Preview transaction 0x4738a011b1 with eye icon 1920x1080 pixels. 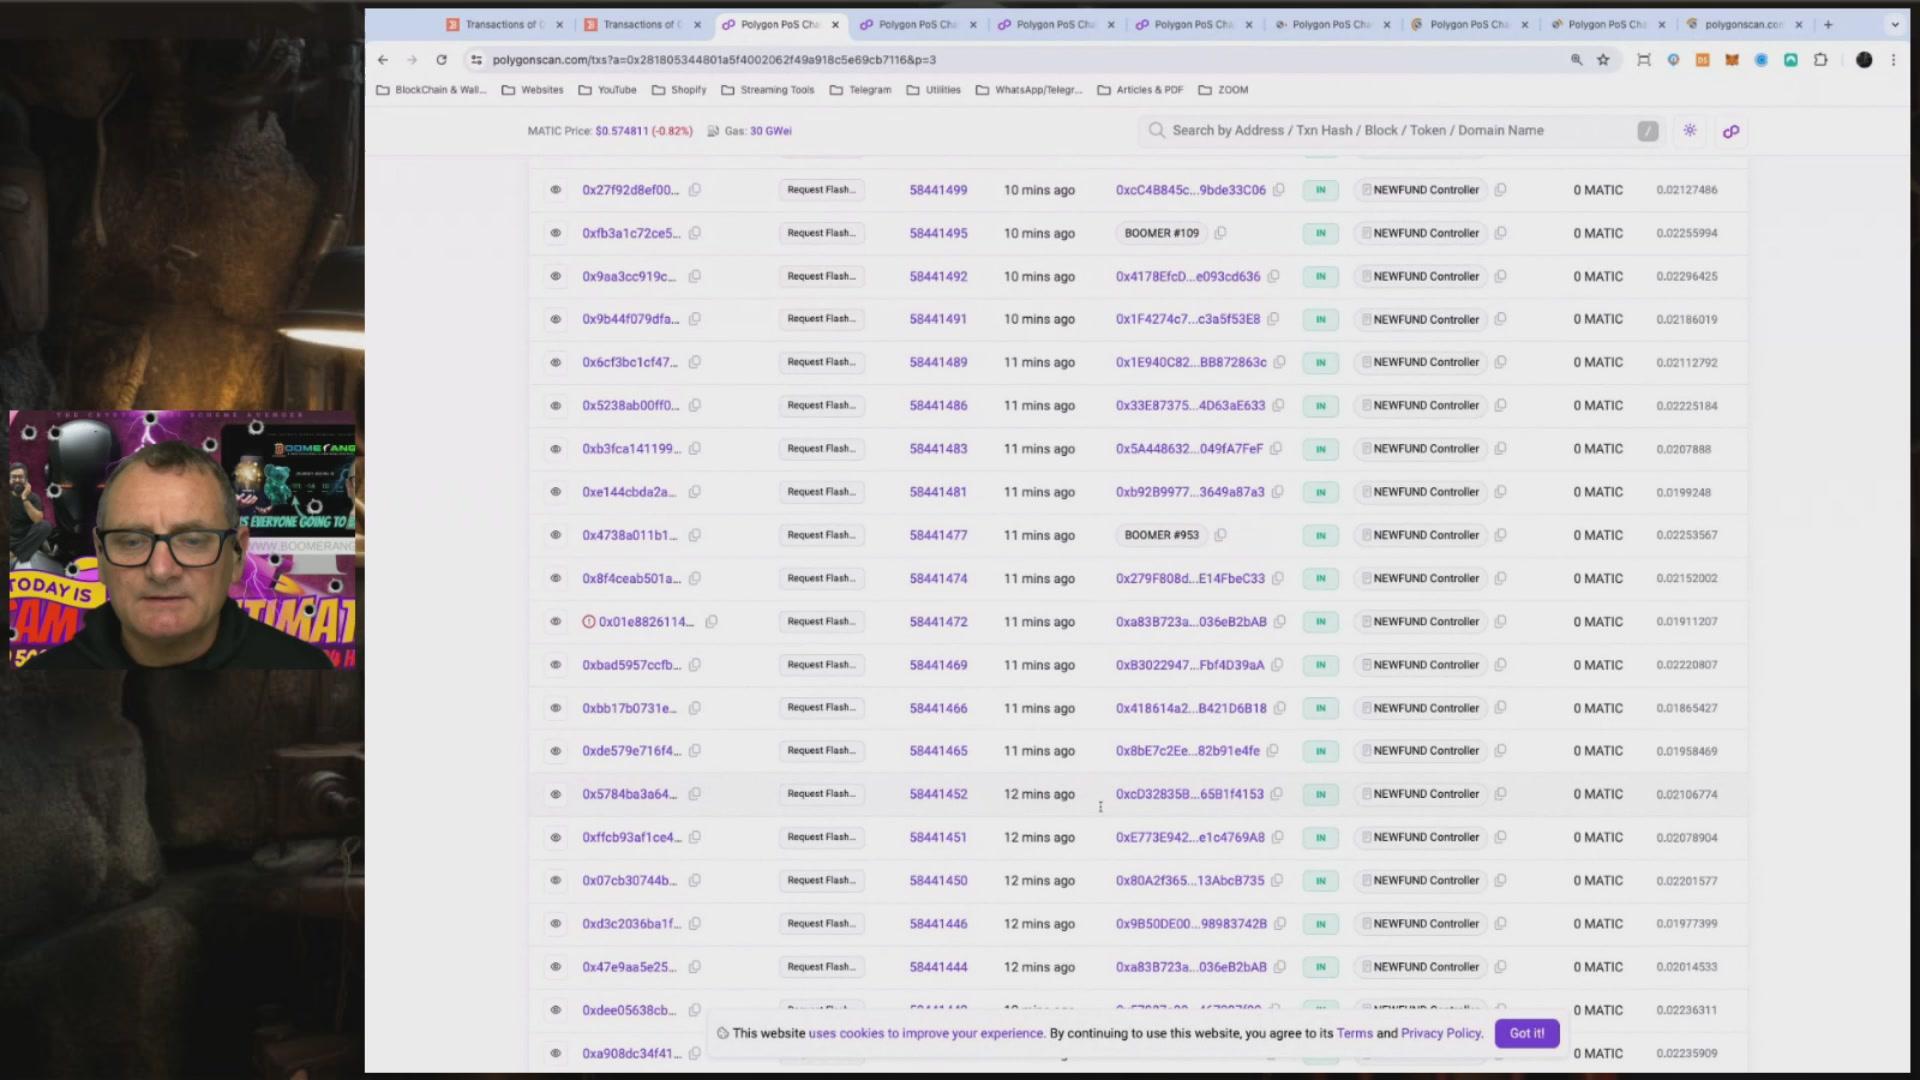pos(555,535)
